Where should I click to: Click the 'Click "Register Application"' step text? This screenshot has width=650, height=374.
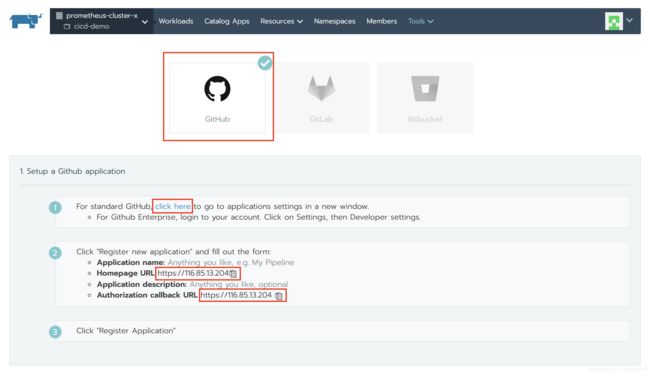[x=126, y=331]
